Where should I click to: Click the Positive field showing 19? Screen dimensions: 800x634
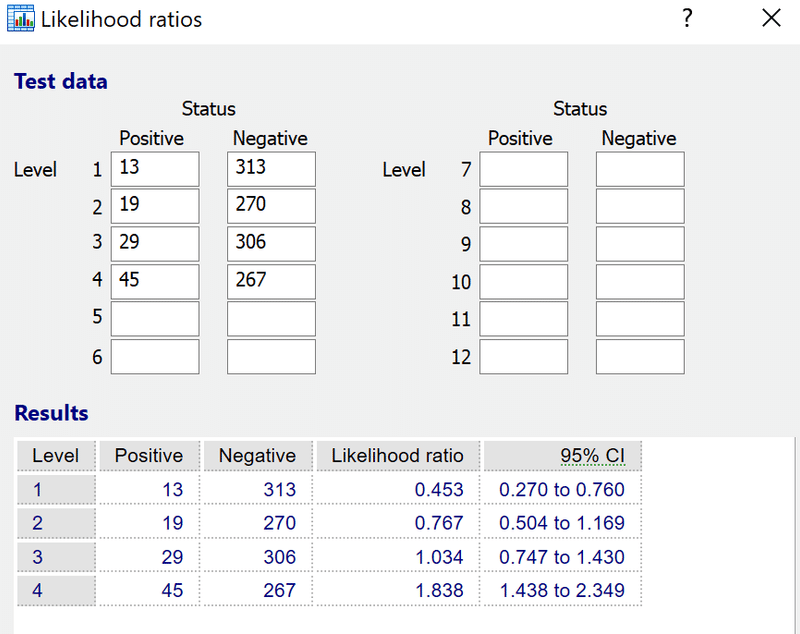154,206
